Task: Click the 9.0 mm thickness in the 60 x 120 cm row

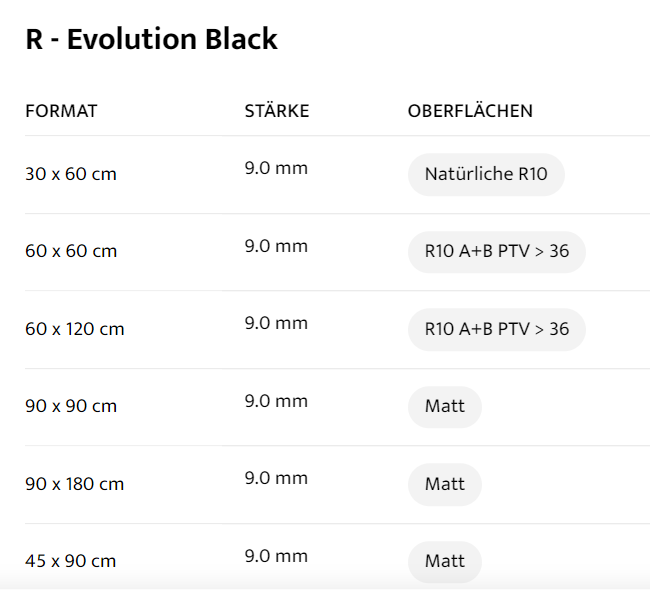Action: pos(276,323)
